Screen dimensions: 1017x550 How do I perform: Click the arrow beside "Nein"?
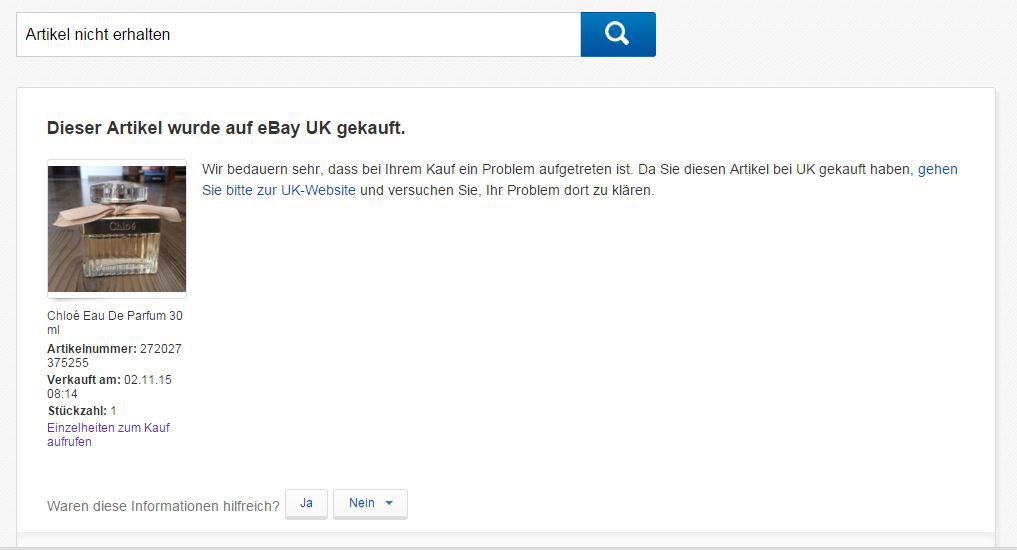tap(389, 503)
